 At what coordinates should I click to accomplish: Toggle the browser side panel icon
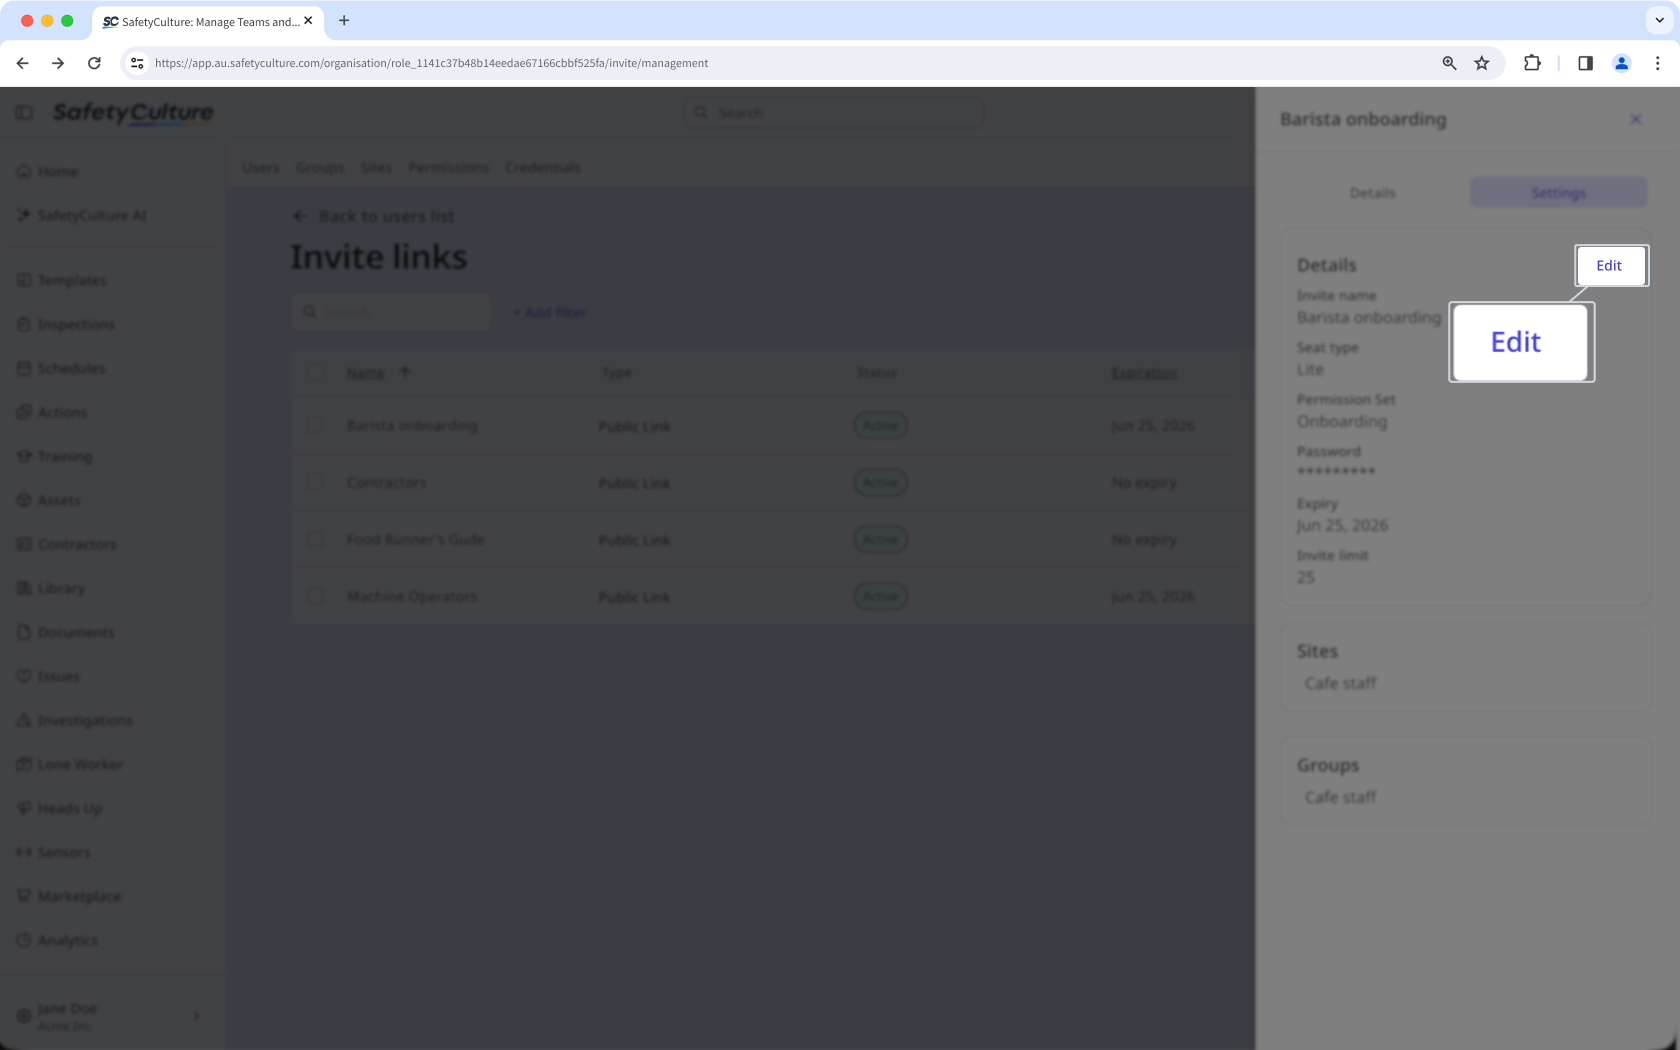click(1585, 63)
